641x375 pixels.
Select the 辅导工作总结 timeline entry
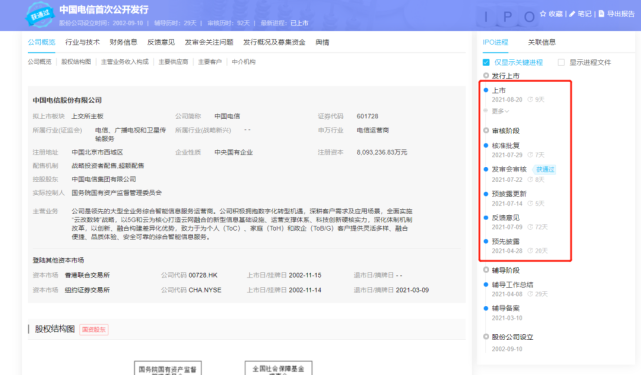512,284
